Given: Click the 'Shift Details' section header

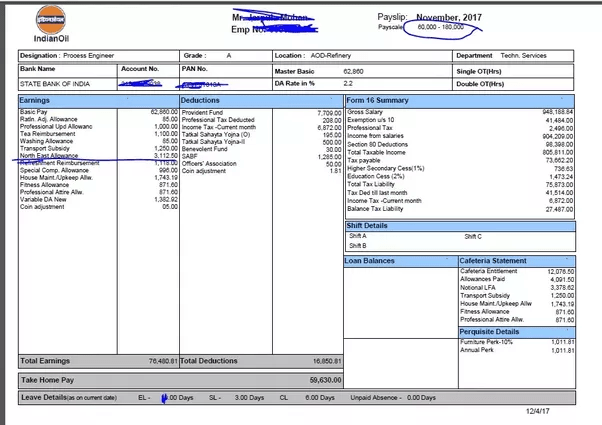Looking at the screenshot, I should 460,226.
